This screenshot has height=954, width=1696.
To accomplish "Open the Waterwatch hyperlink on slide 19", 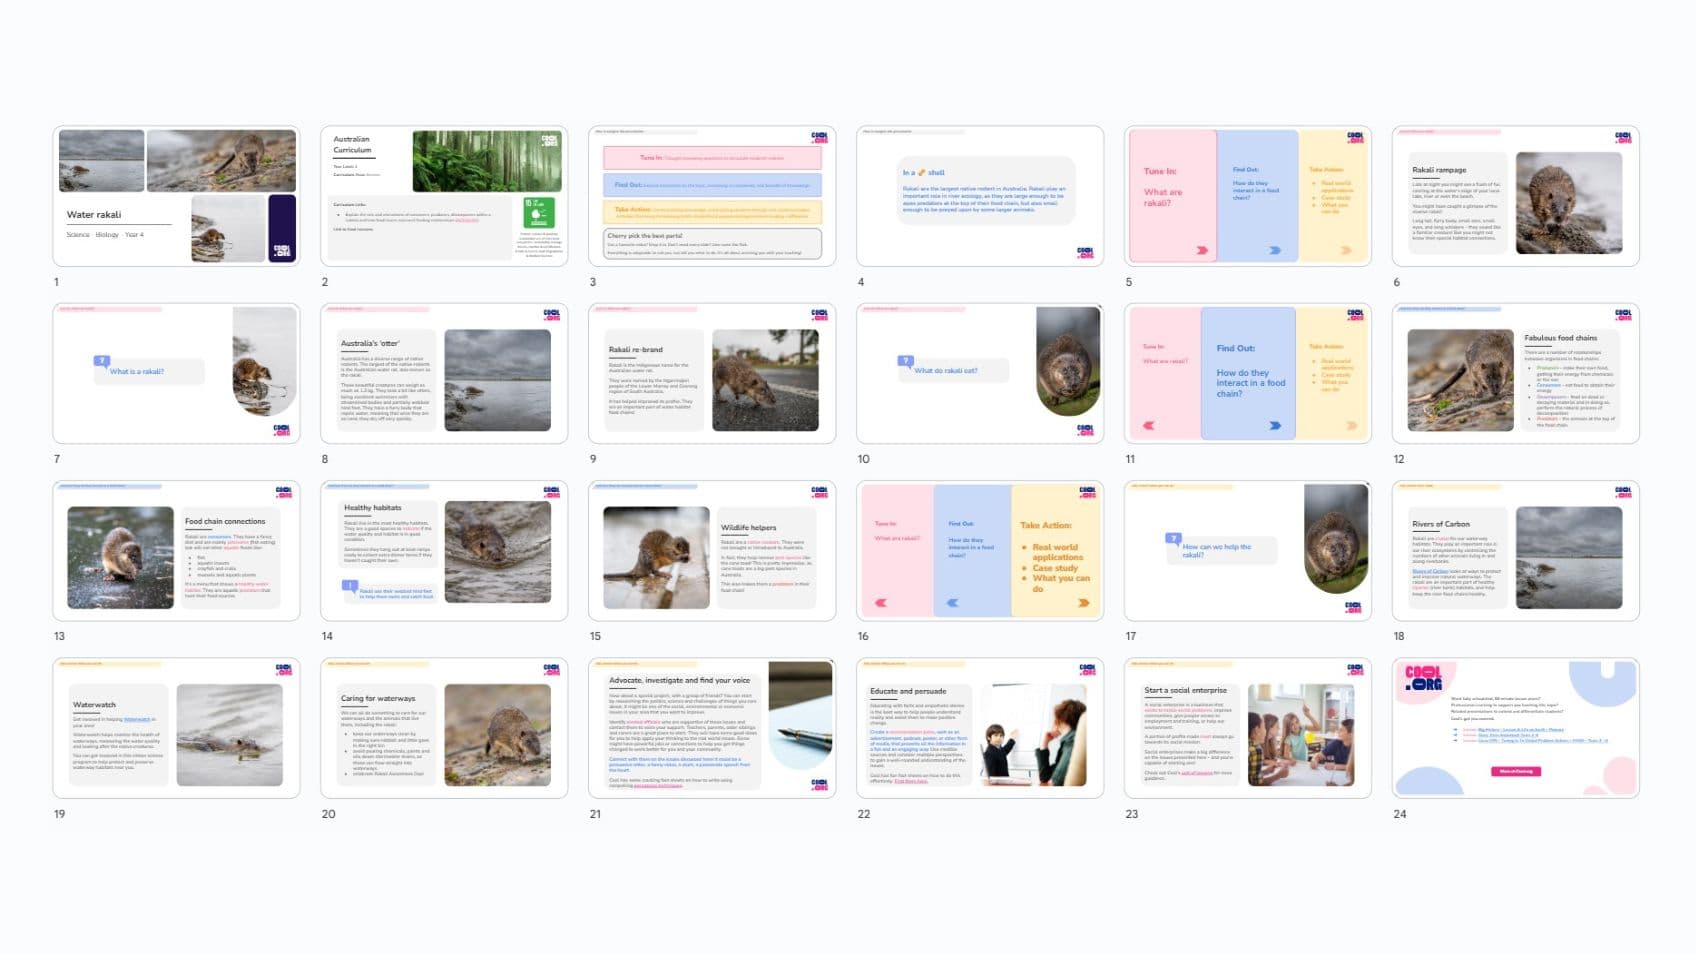I will tap(138, 720).
